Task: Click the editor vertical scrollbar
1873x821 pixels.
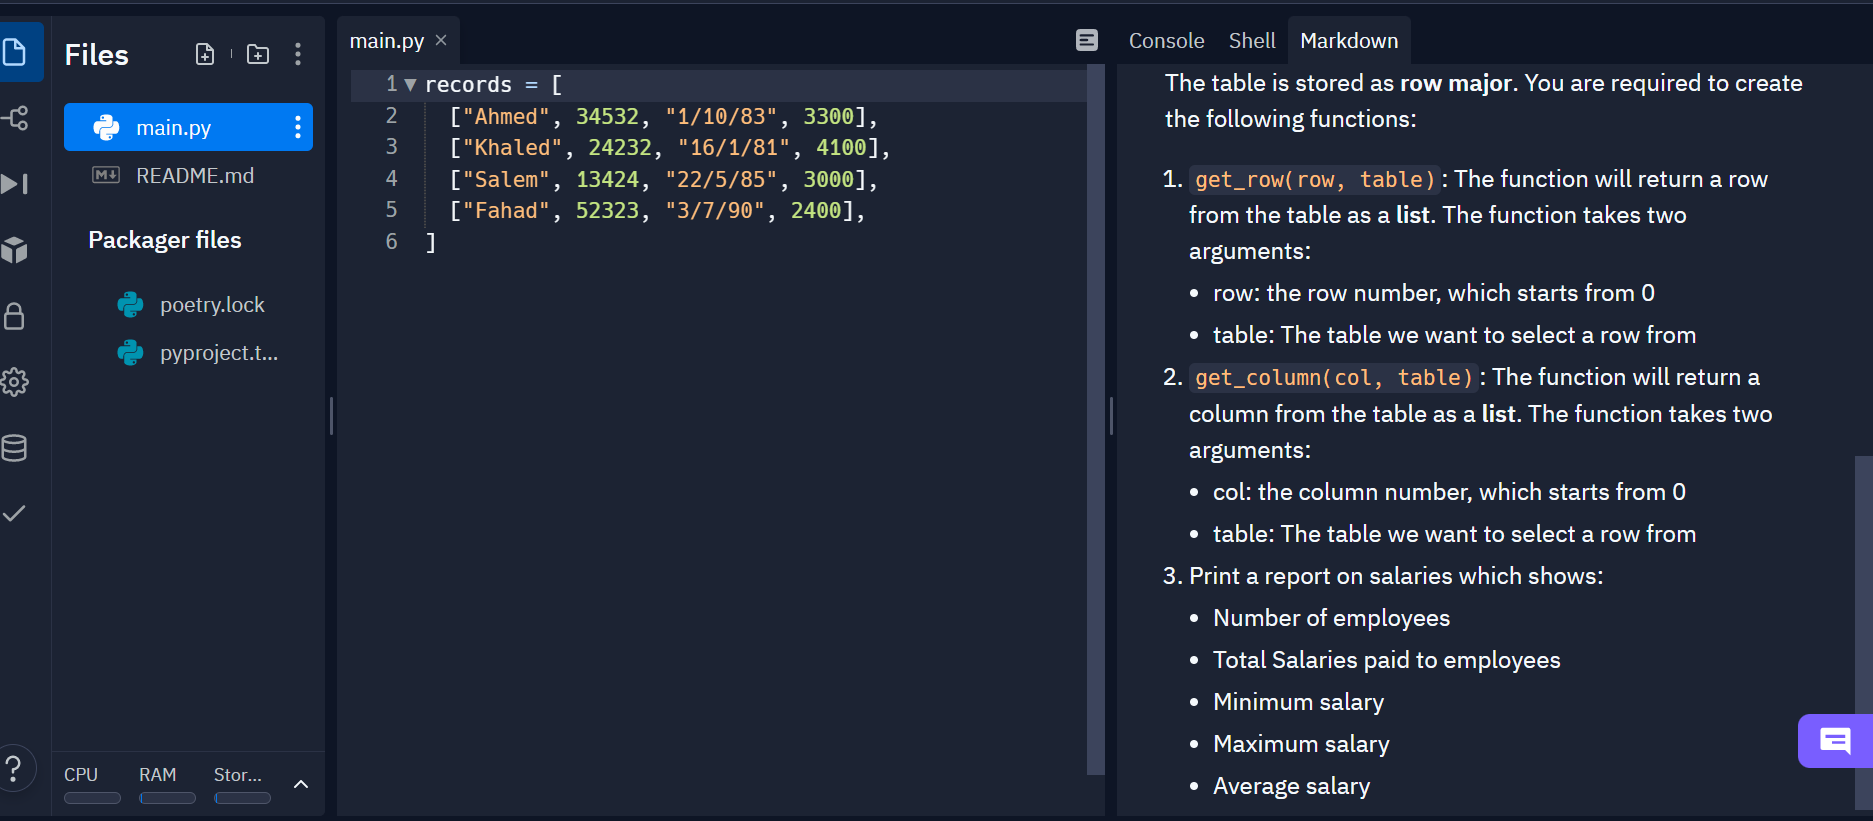Action: (x=1095, y=420)
